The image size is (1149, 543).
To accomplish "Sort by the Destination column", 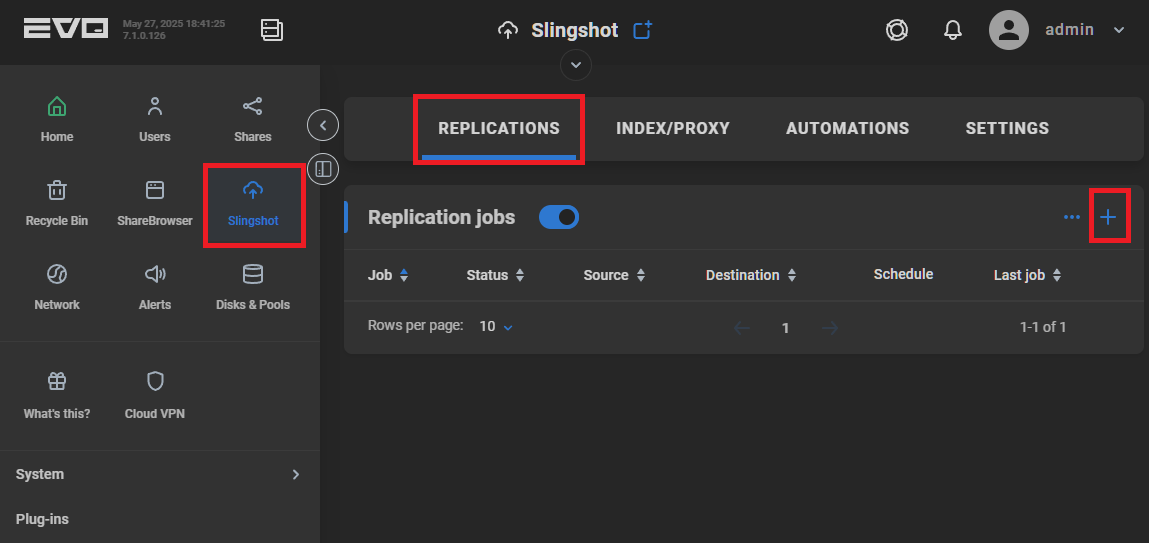I will [x=751, y=276].
